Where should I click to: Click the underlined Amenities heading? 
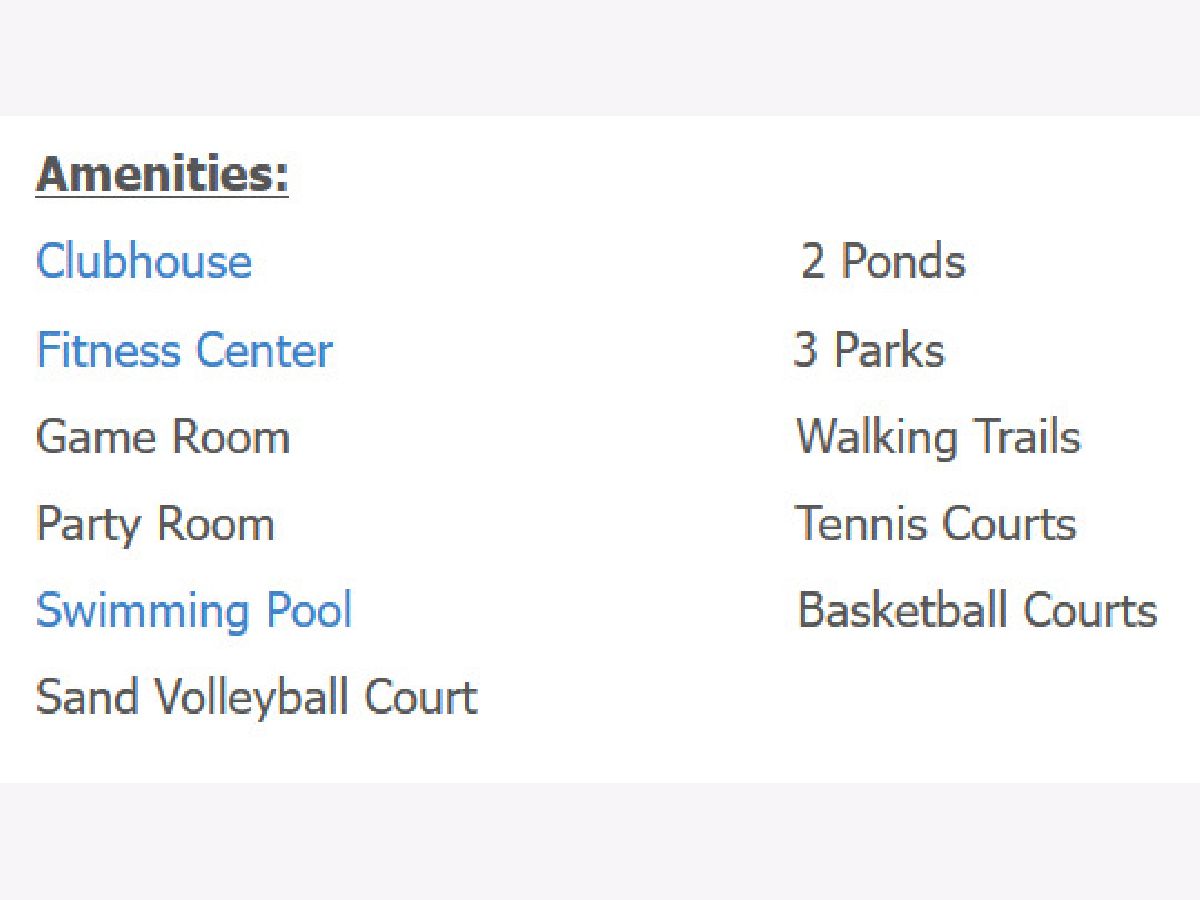click(x=162, y=175)
